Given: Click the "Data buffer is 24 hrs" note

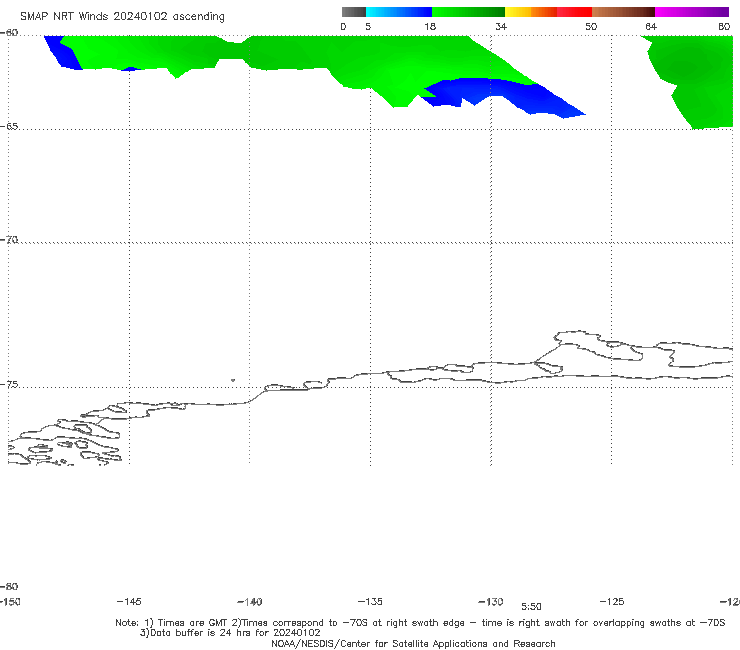Looking at the screenshot, I should (x=230, y=633).
